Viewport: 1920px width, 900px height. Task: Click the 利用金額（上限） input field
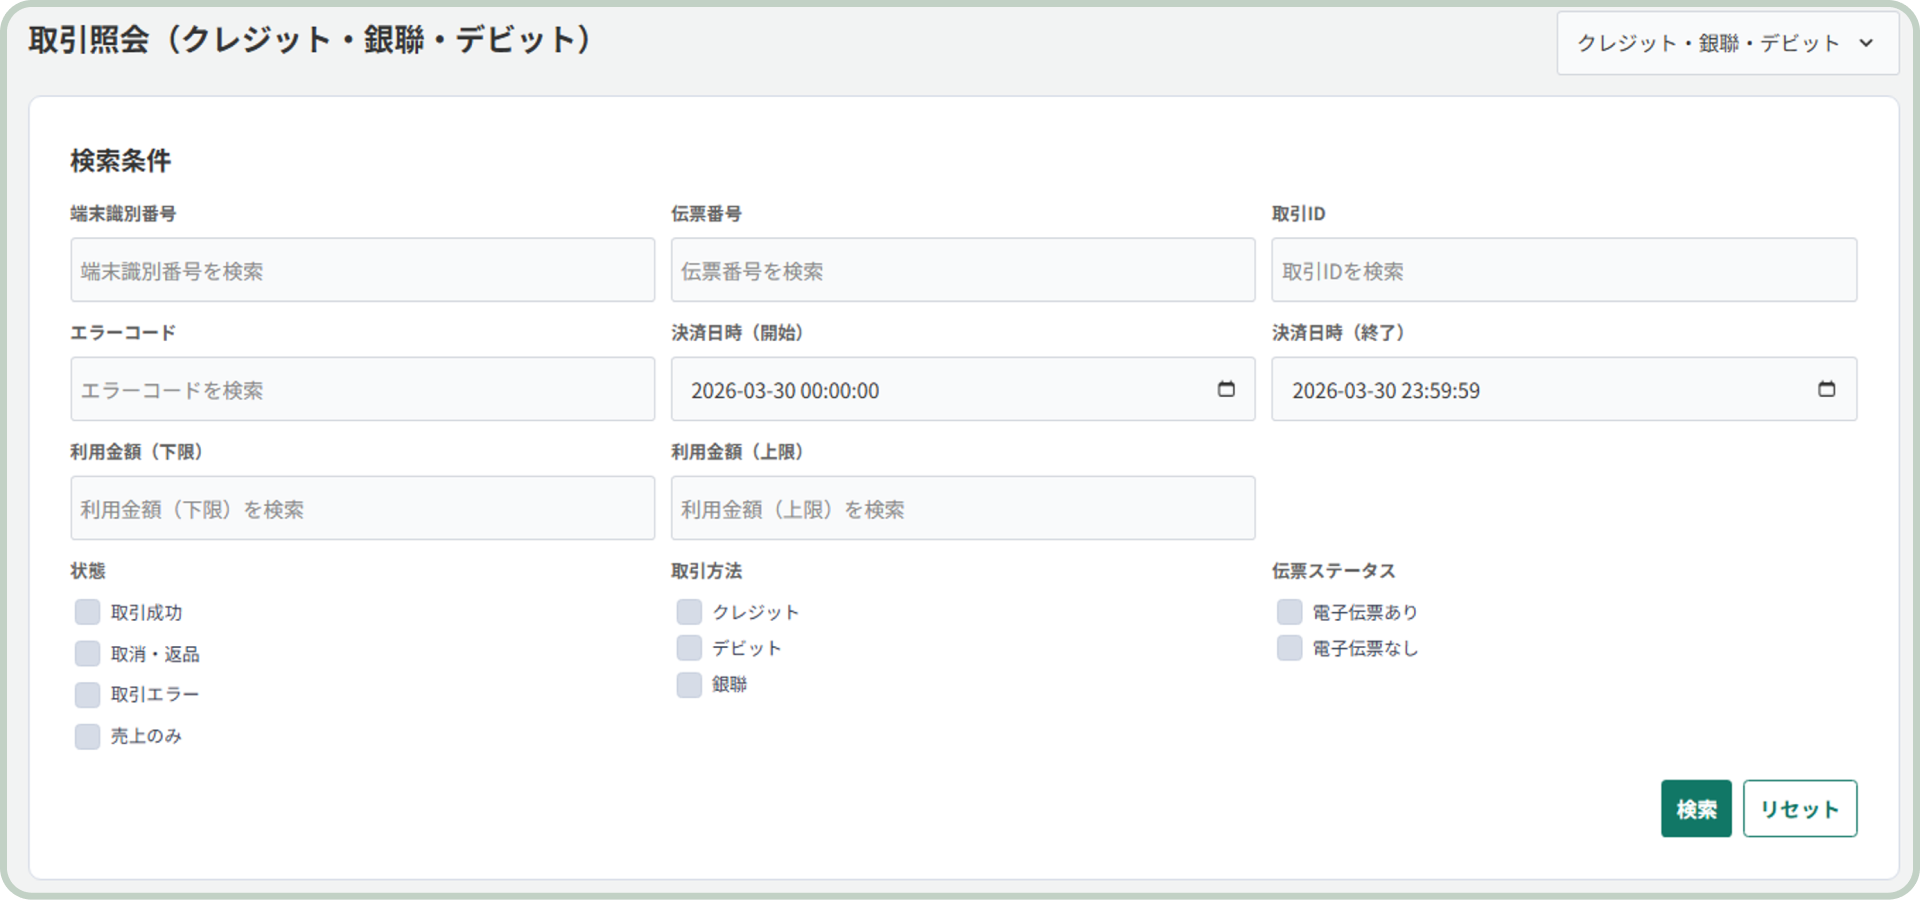(962, 508)
